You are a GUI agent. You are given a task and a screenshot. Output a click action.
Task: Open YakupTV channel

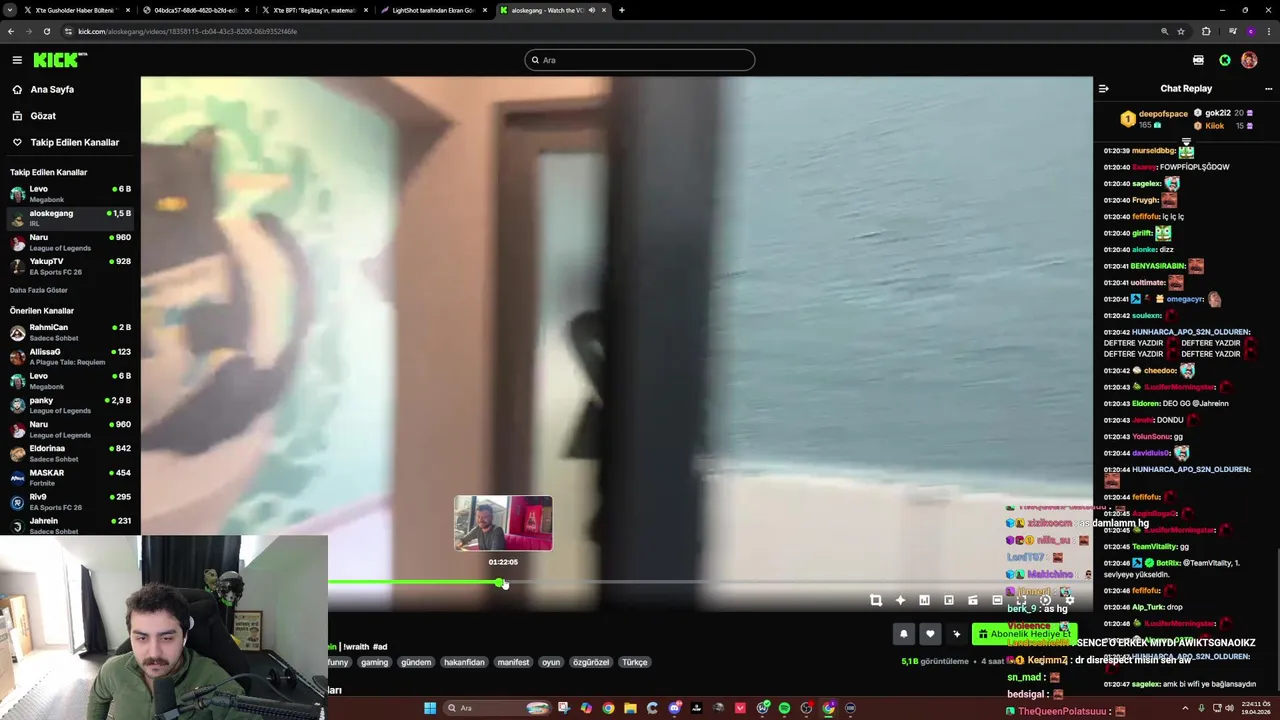coord(70,266)
